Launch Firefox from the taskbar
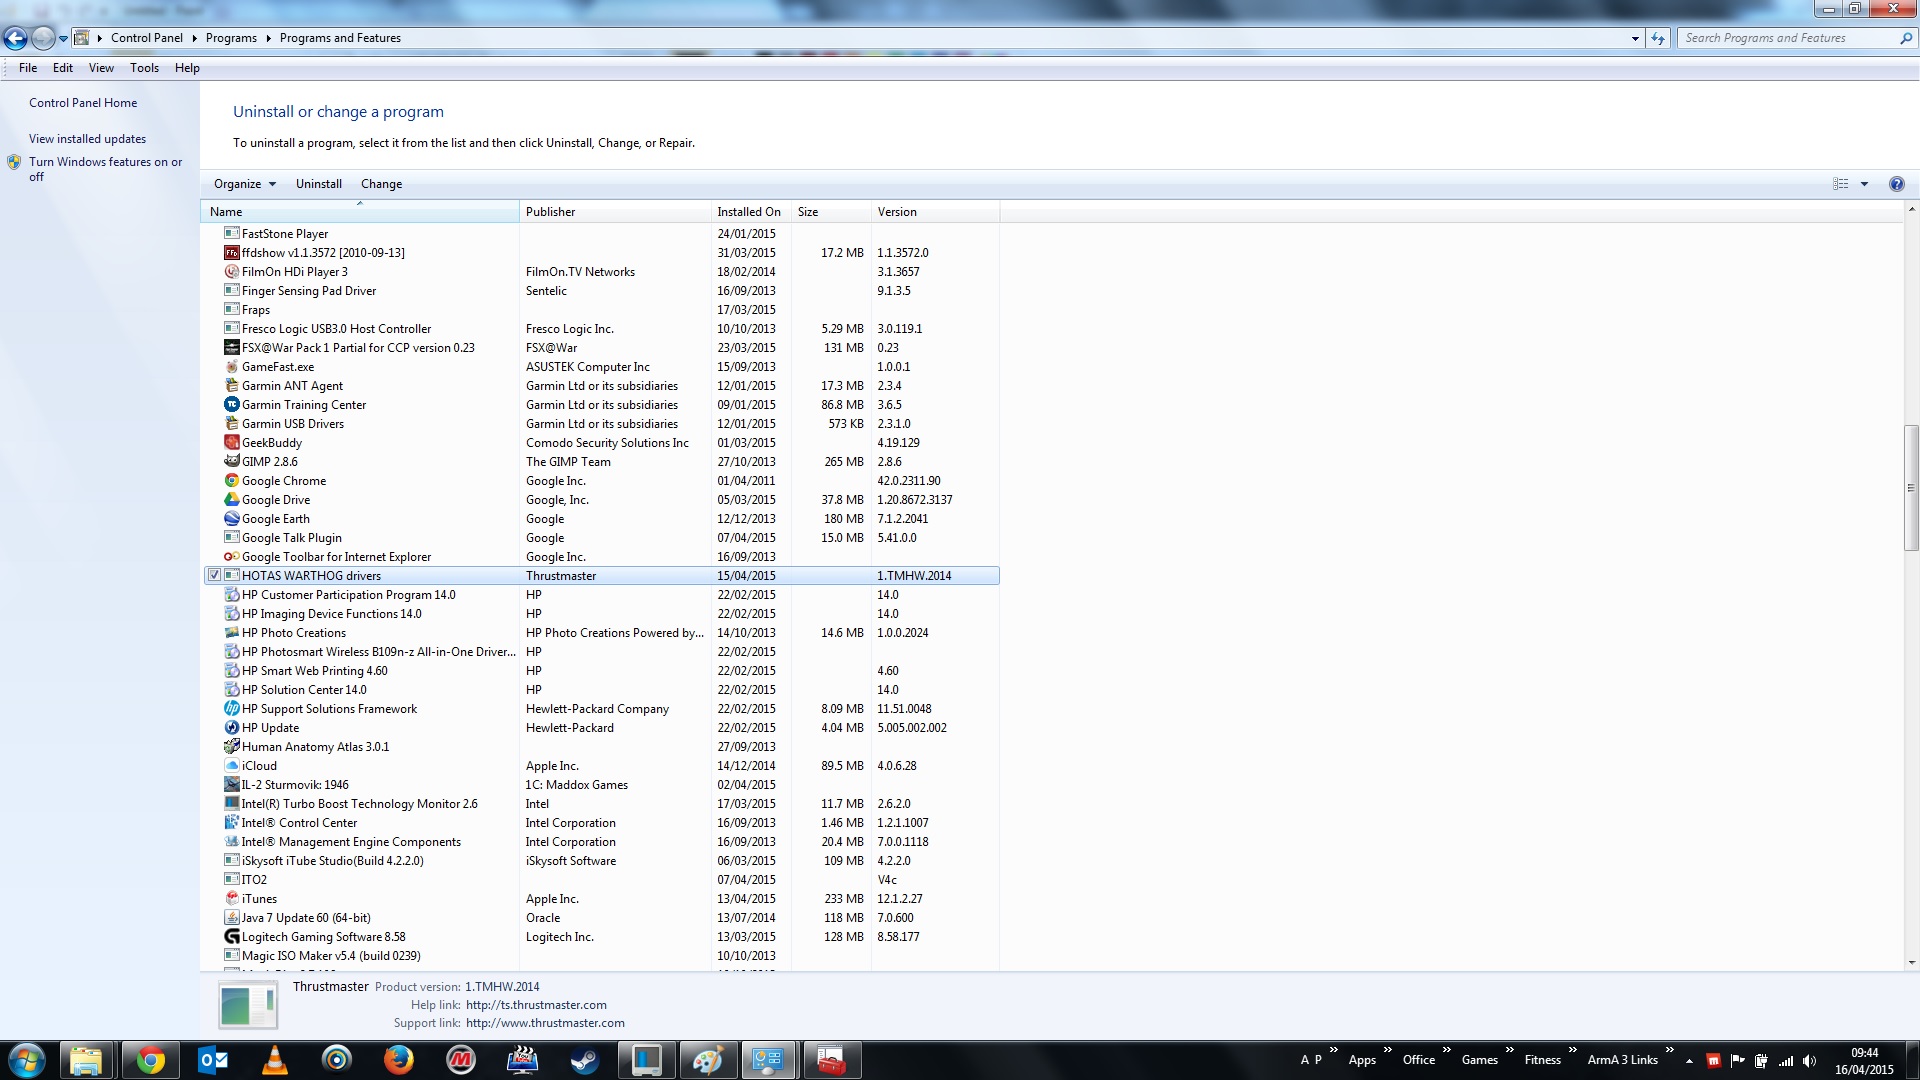This screenshot has width=1920, height=1080. point(398,1060)
